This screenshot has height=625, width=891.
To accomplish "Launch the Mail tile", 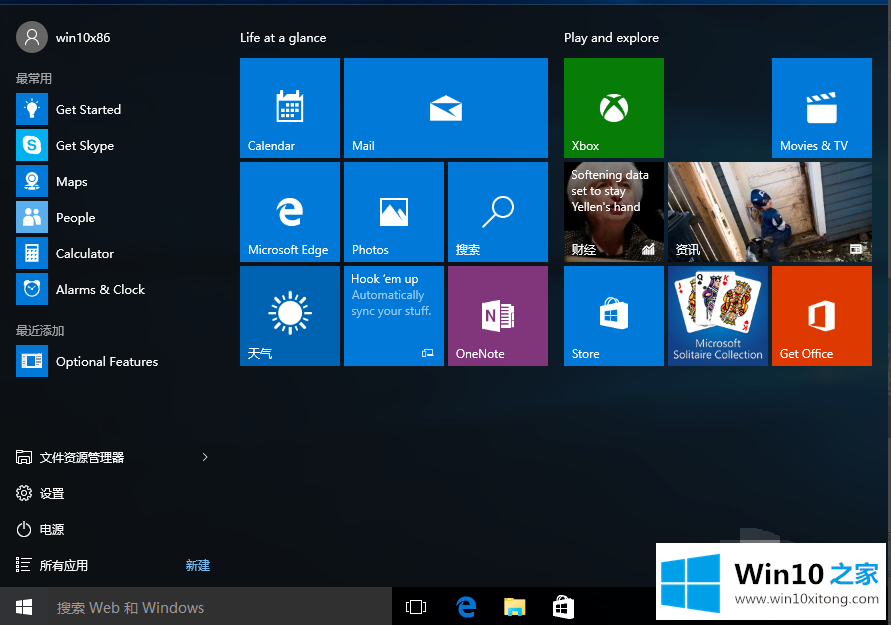I will 445,108.
